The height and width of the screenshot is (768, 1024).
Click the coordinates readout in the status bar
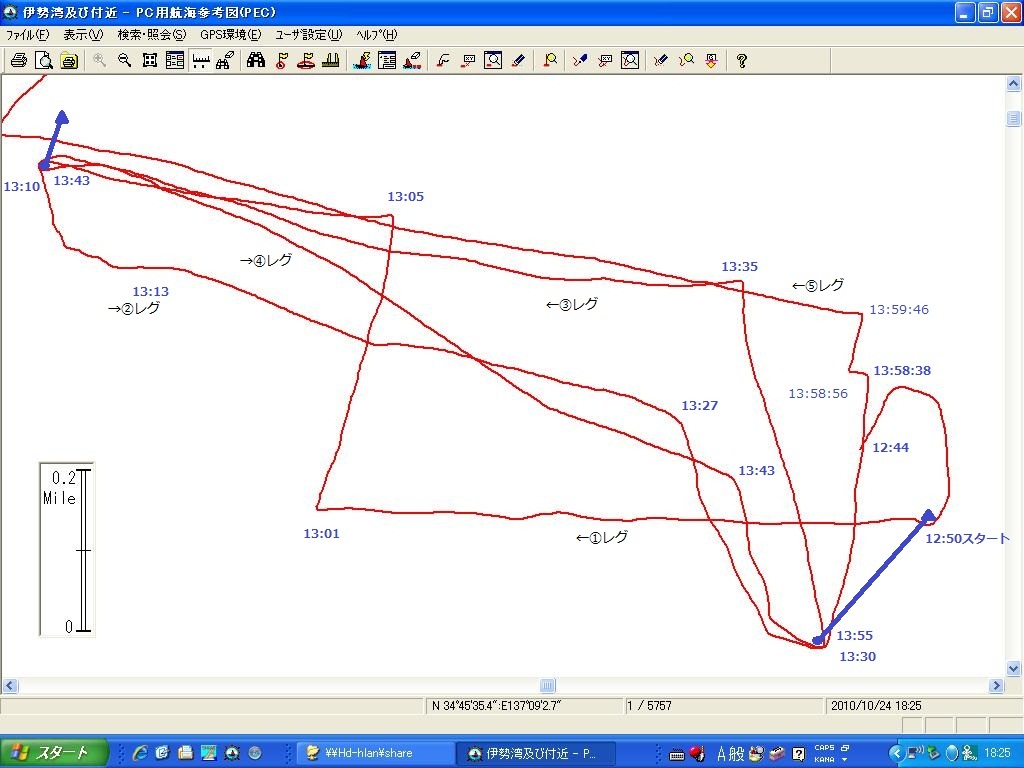coord(497,706)
